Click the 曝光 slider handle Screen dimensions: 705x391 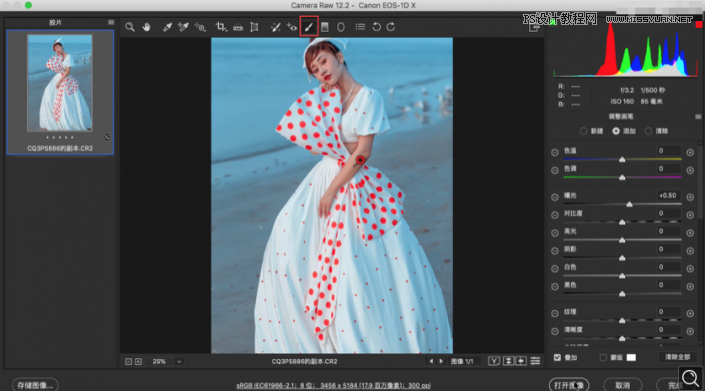(x=629, y=204)
